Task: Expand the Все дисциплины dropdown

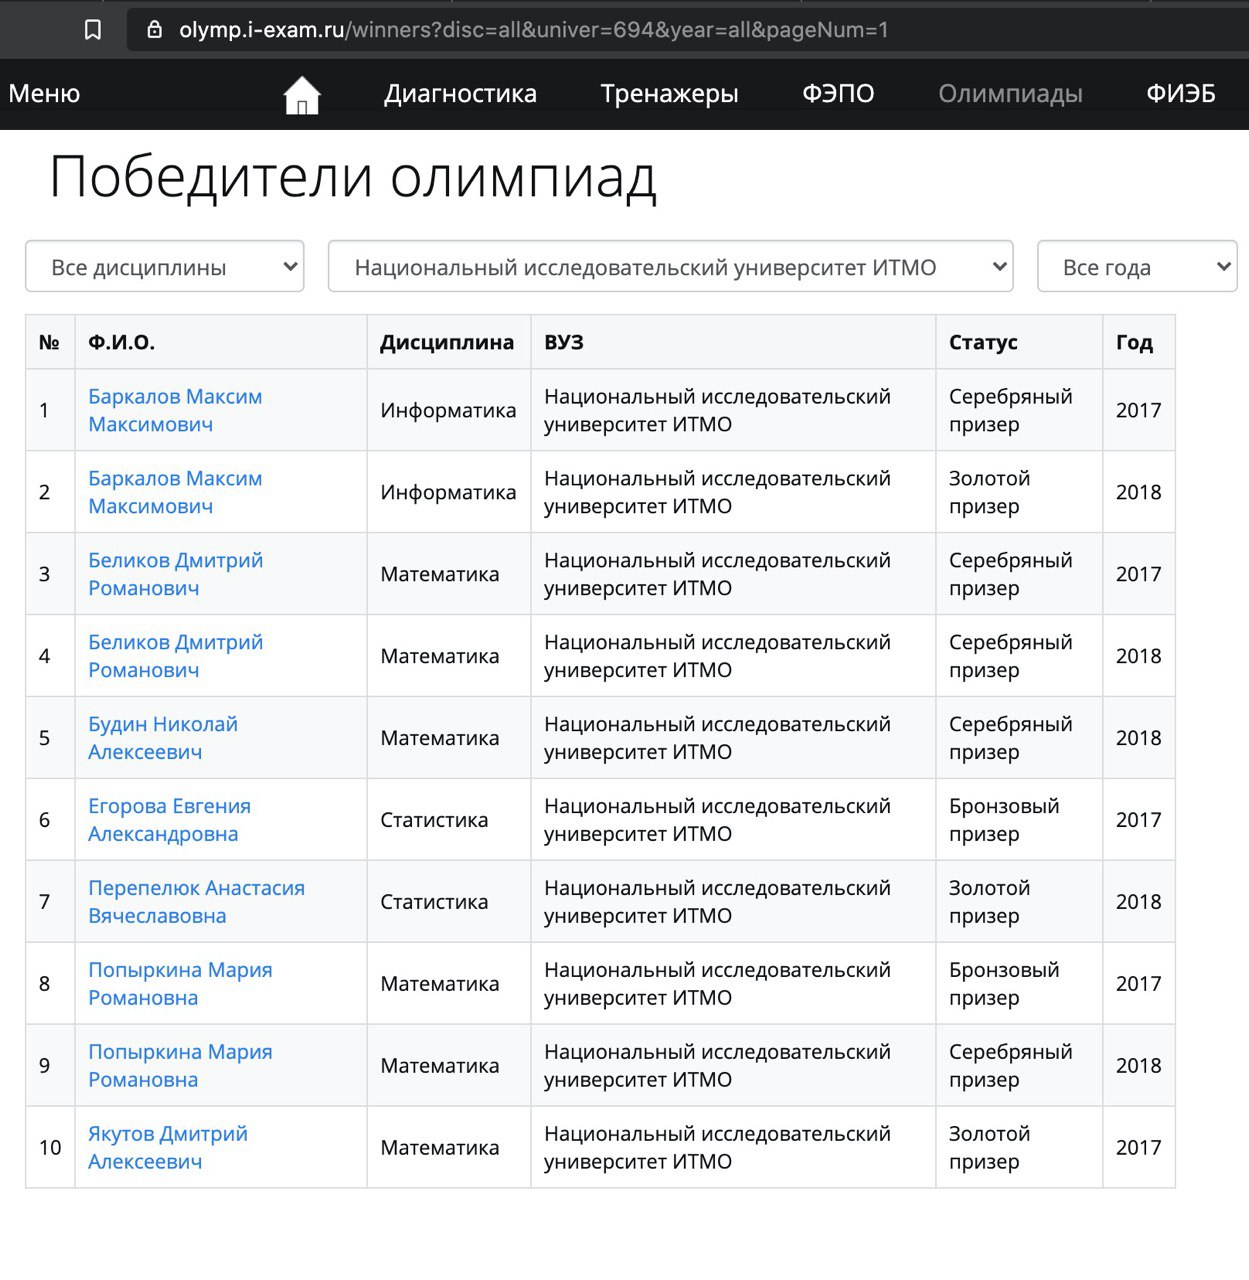Action: [x=165, y=267]
